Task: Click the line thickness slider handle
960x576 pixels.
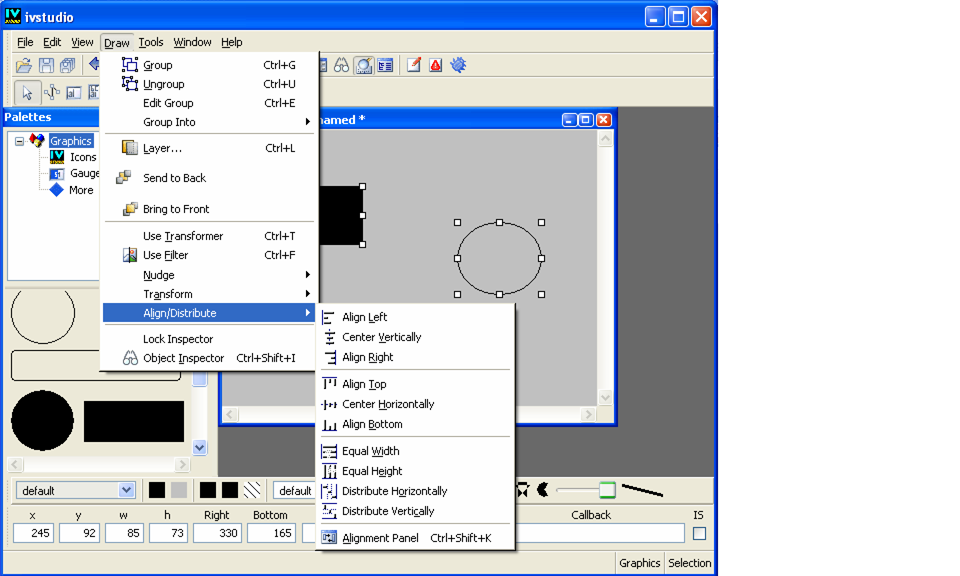Action: pos(607,489)
